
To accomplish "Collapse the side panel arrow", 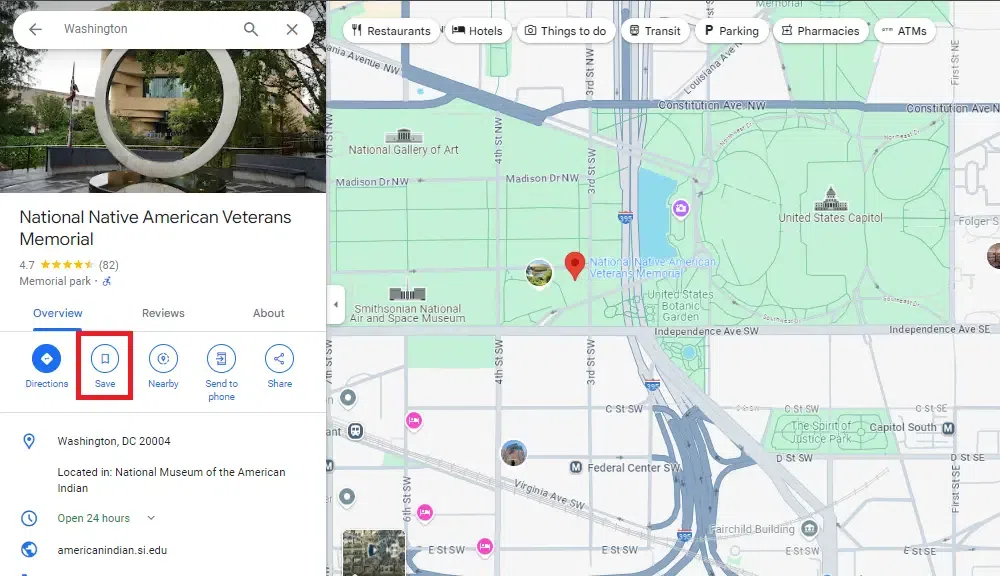I will [336, 304].
